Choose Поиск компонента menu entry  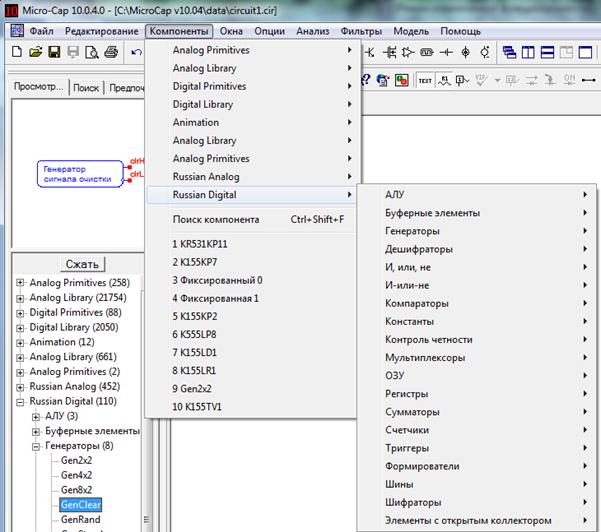pos(251,220)
